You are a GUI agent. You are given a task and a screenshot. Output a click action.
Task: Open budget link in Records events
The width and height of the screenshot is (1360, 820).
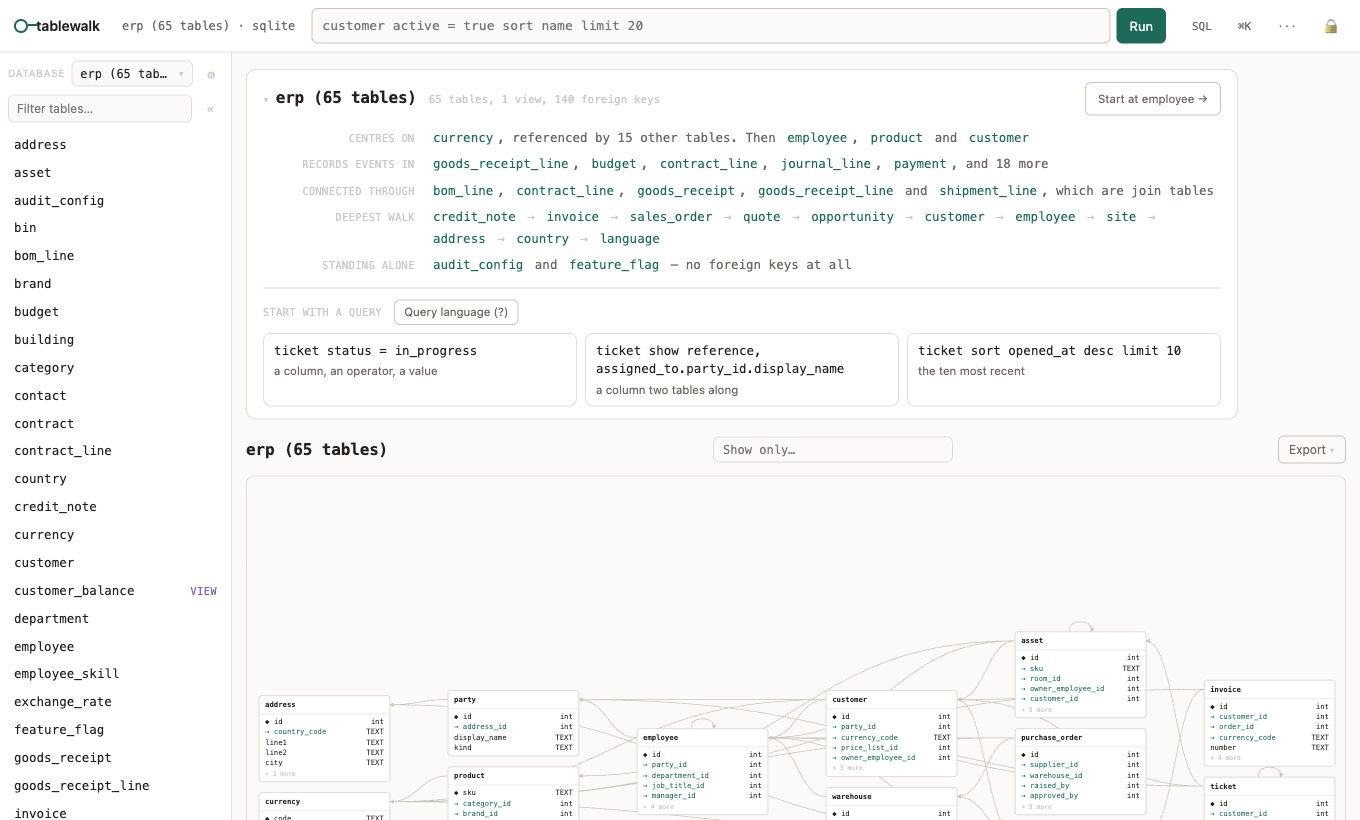click(614, 164)
